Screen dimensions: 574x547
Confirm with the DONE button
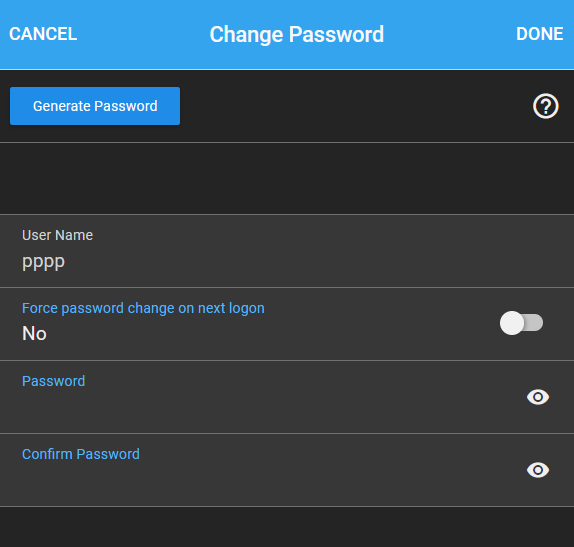(540, 34)
